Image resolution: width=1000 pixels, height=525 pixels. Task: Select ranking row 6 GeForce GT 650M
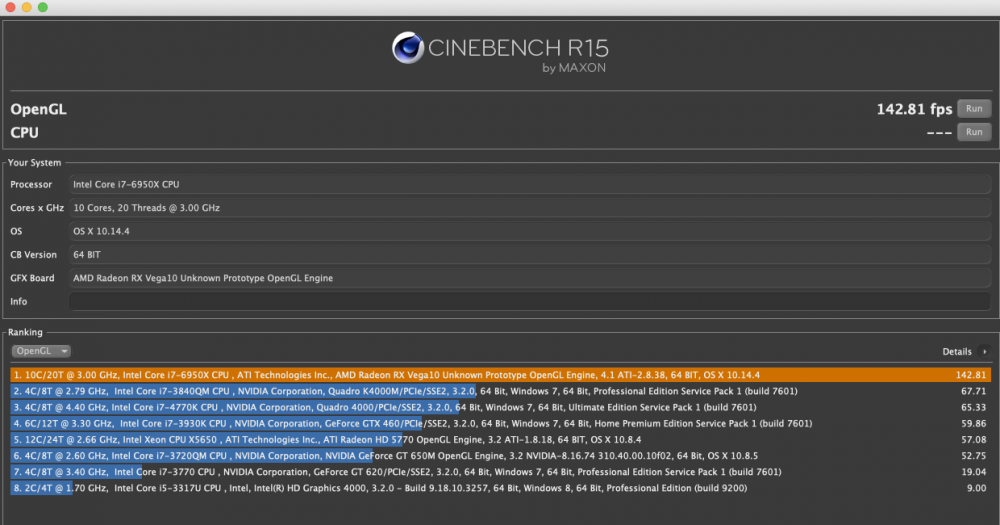point(501,455)
